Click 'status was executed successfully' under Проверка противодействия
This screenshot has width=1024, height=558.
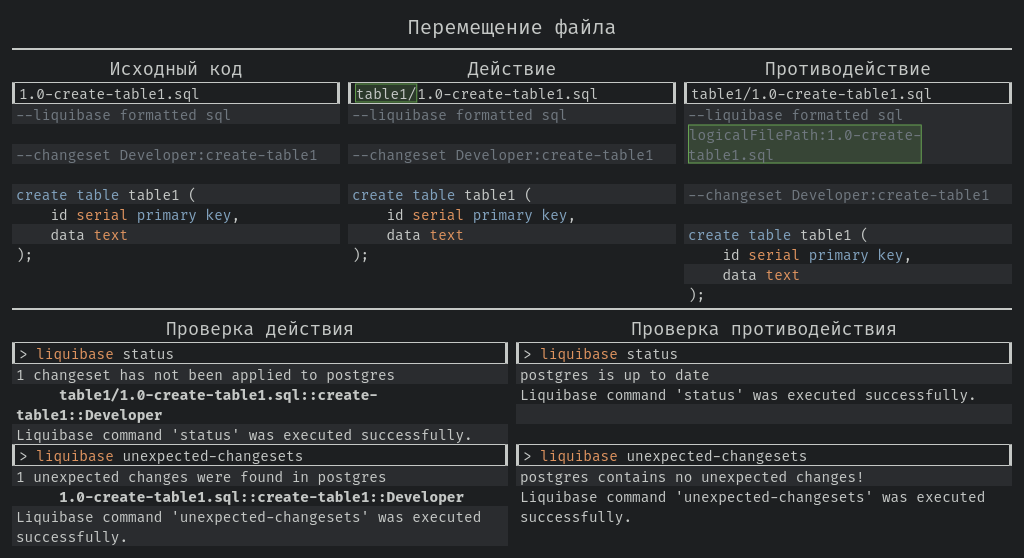pyautogui.click(x=748, y=395)
